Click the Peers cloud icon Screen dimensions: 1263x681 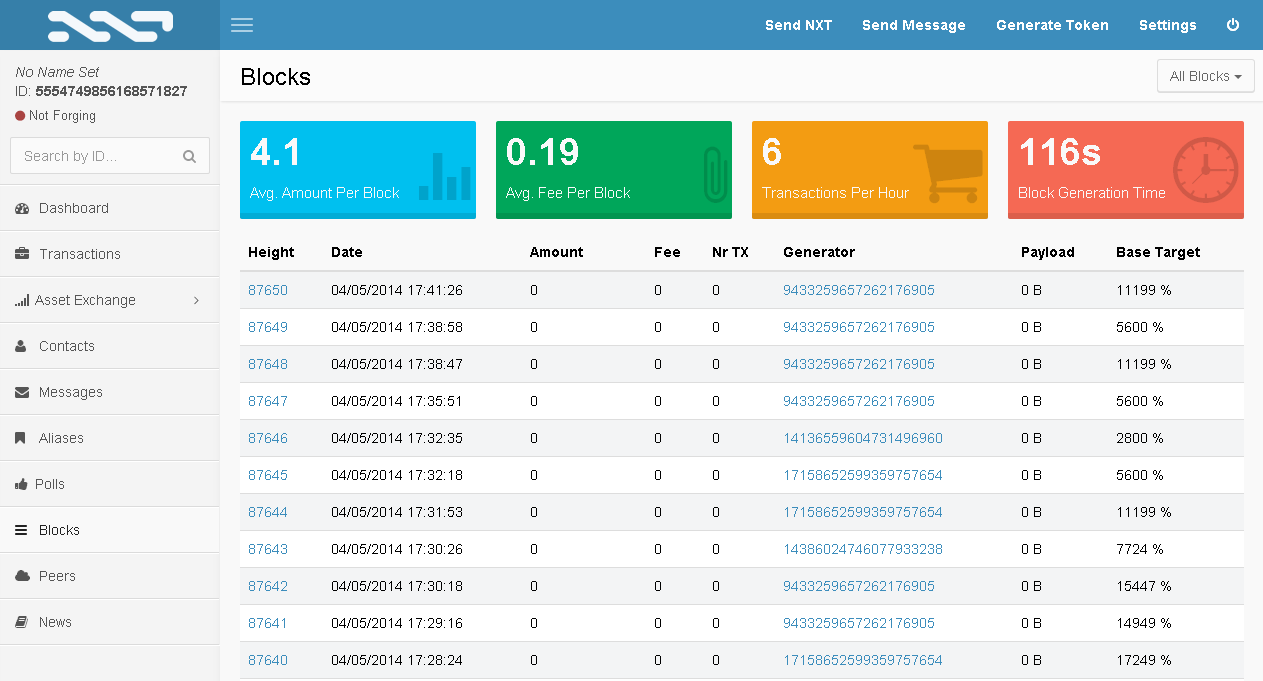[22, 576]
